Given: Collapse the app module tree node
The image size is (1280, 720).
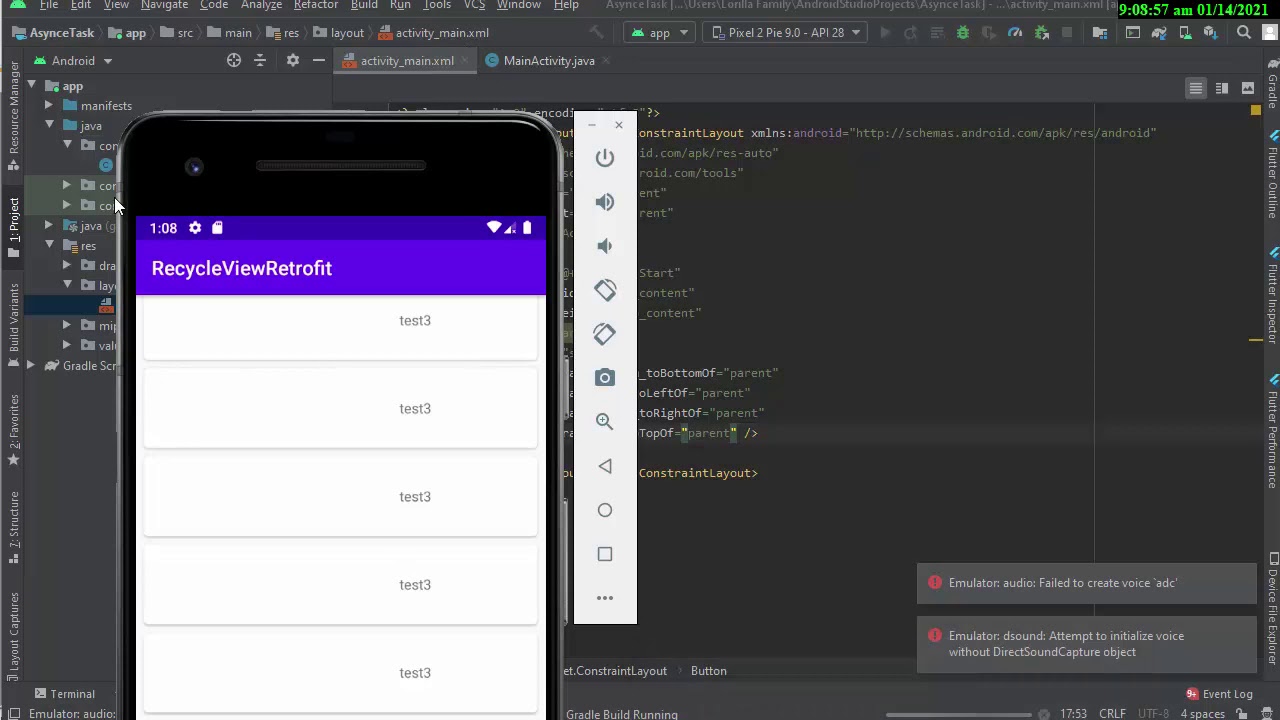Looking at the screenshot, I should (31, 86).
